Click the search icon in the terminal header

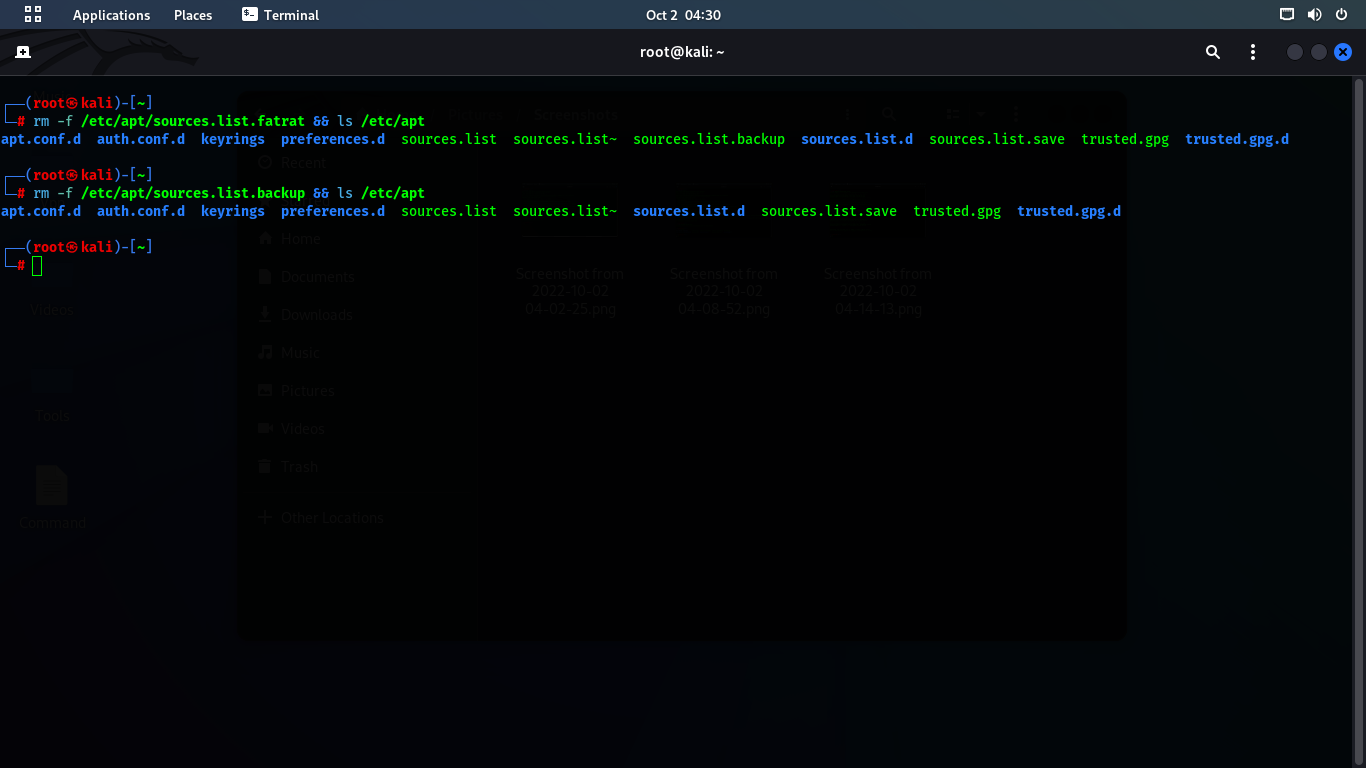[1212, 51]
